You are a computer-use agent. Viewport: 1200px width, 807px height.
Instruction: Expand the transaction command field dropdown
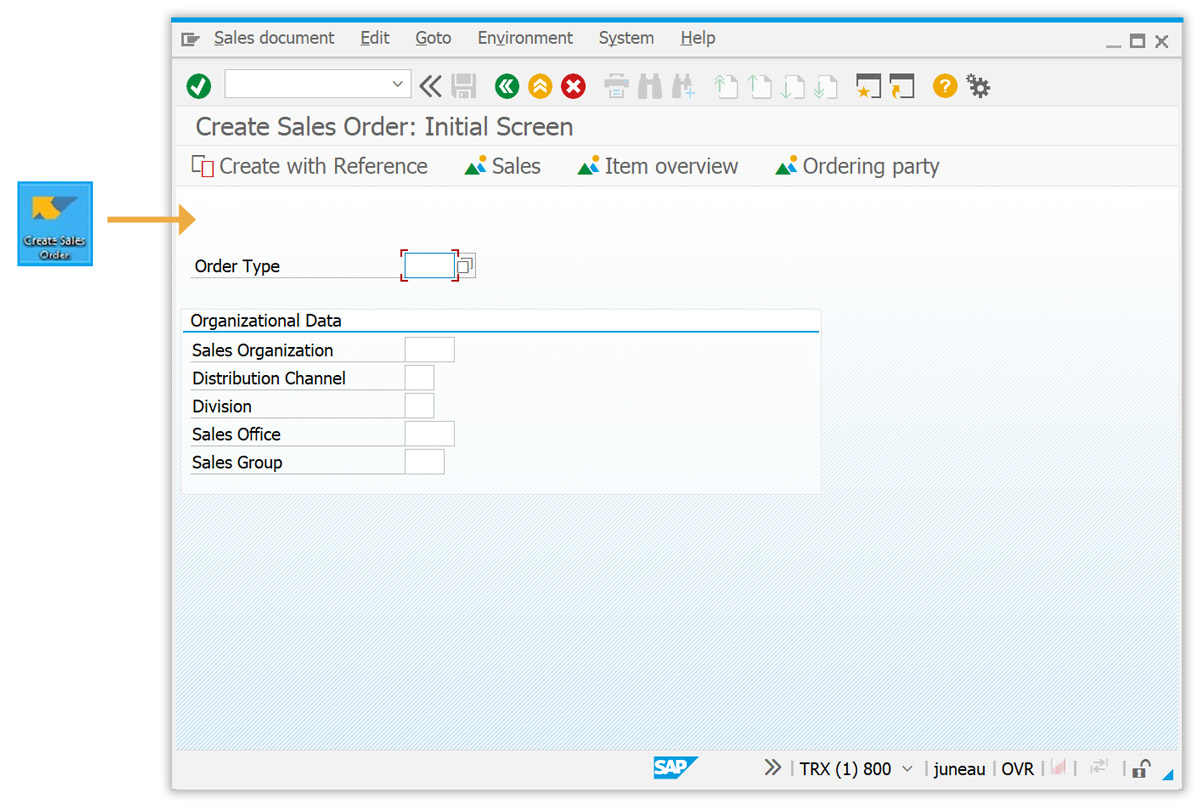[398, 85]
